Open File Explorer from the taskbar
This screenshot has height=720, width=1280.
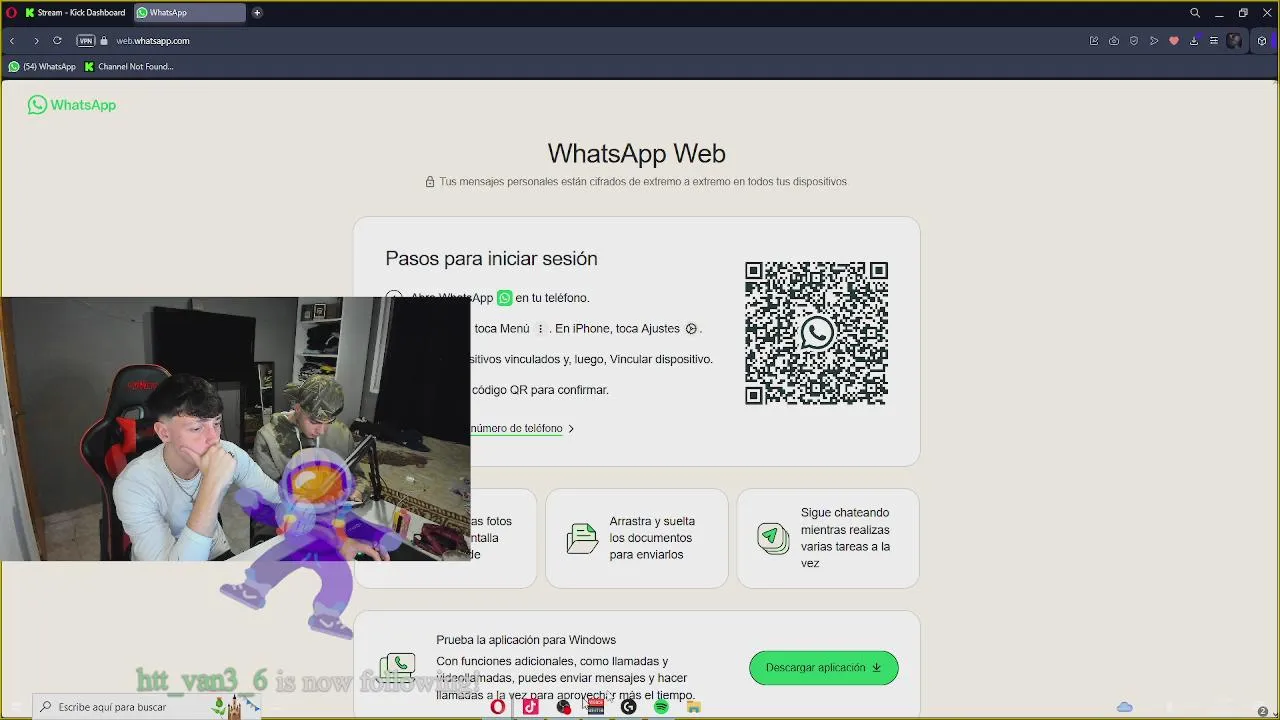[694, 707]
